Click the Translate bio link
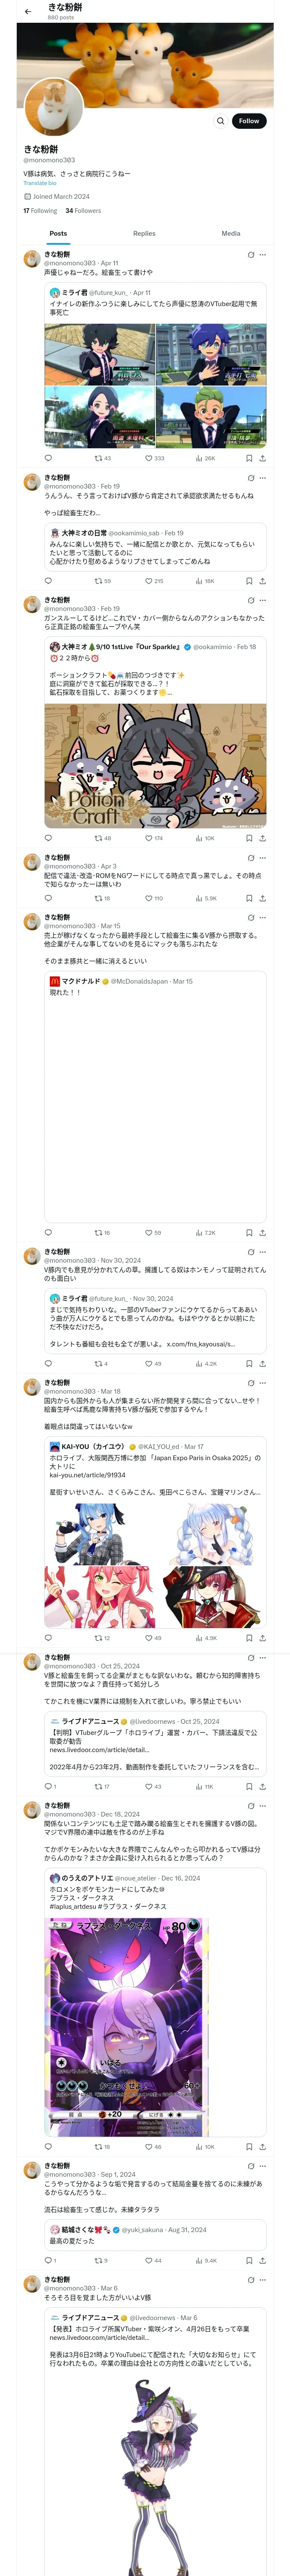 tap(40, 183)
